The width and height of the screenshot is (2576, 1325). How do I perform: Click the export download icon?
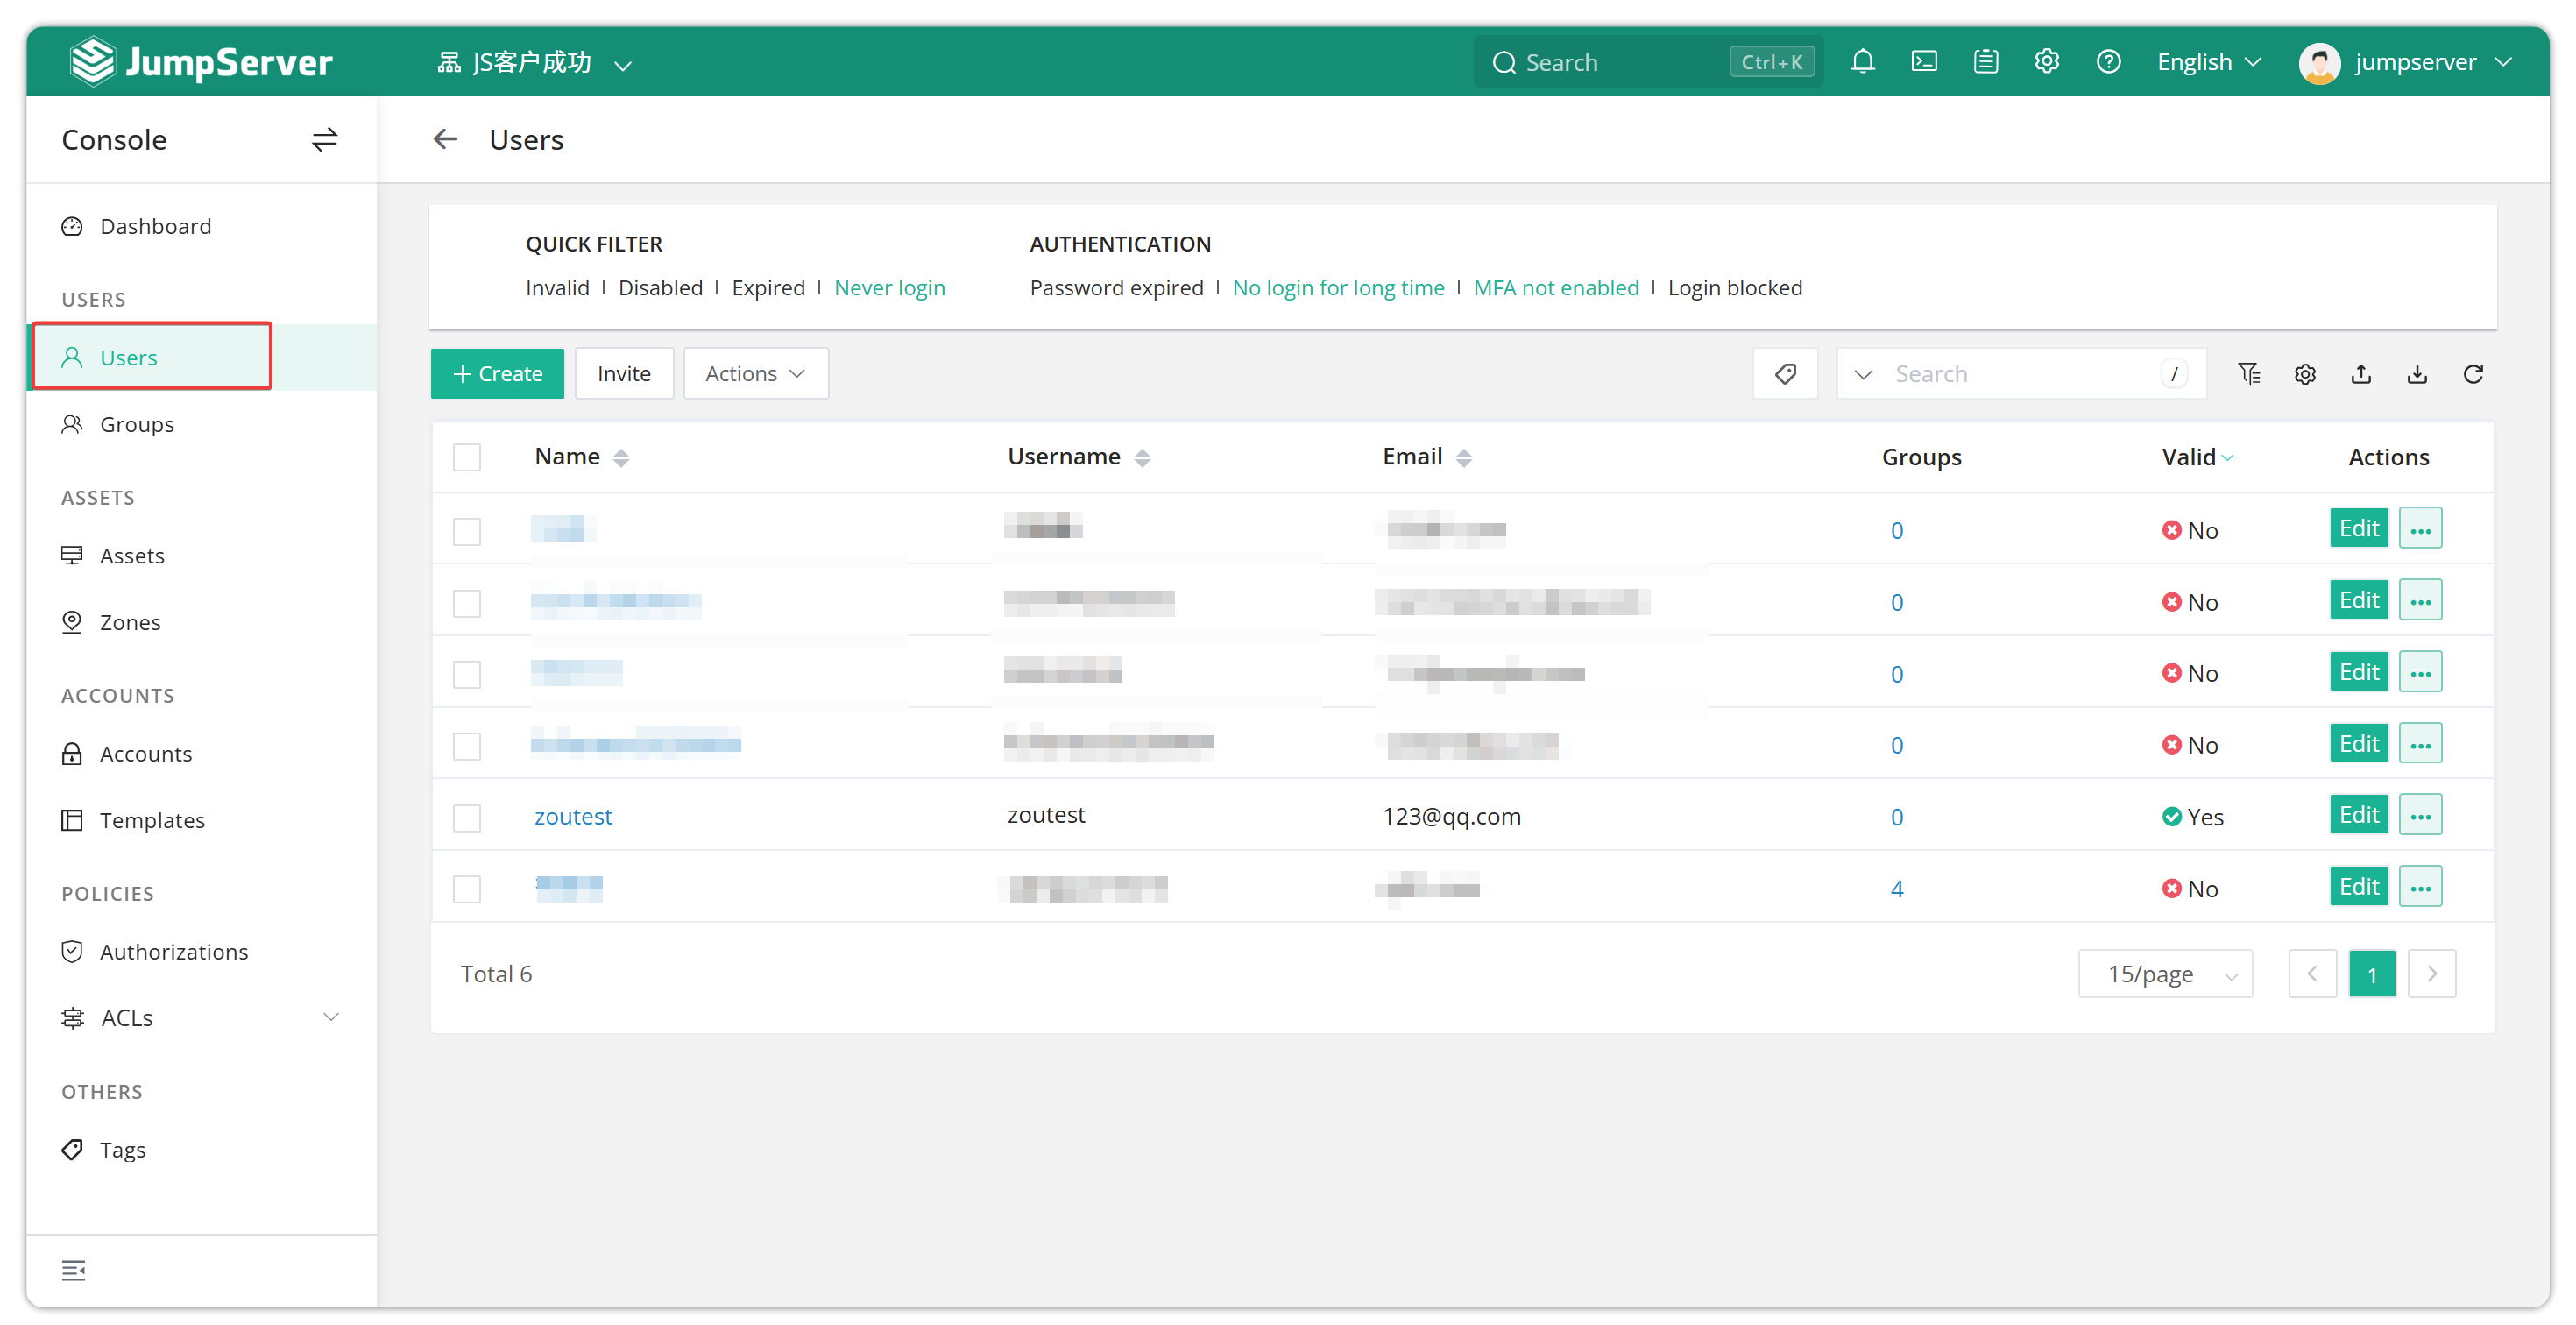pos(2416,374)
